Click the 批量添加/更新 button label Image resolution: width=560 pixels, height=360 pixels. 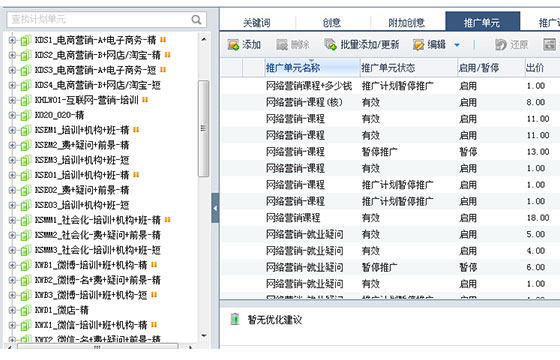coord(370,45)
